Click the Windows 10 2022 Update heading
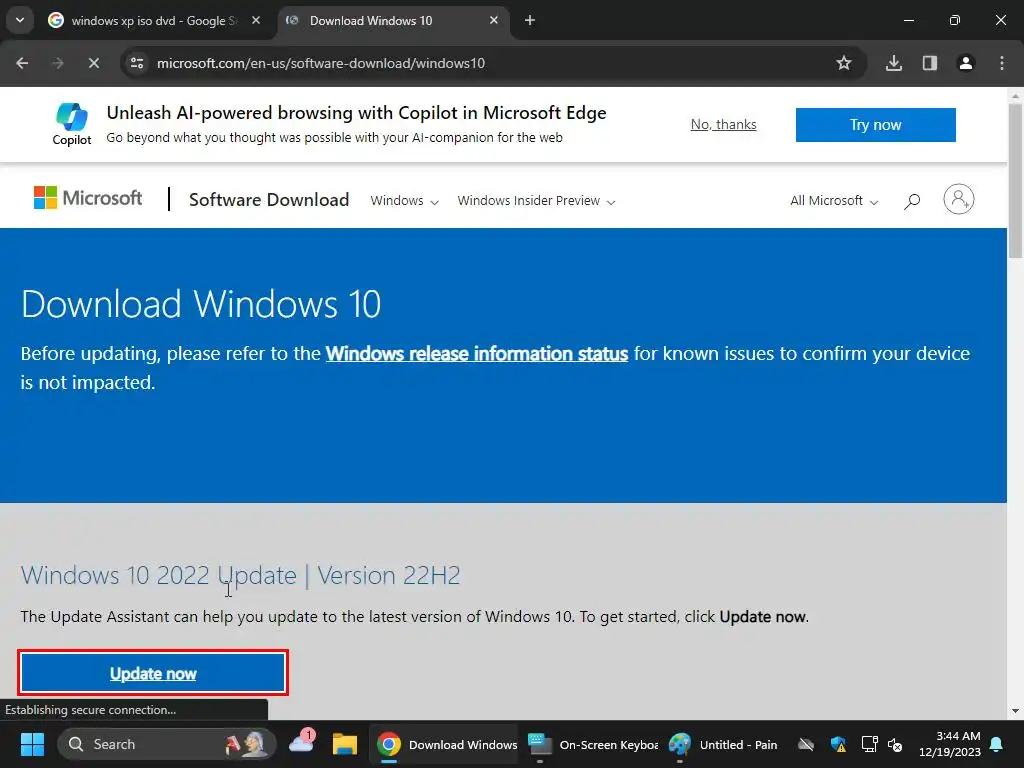Image resolution: width=1024 pixels, height=768 pixels. (240, 575)
